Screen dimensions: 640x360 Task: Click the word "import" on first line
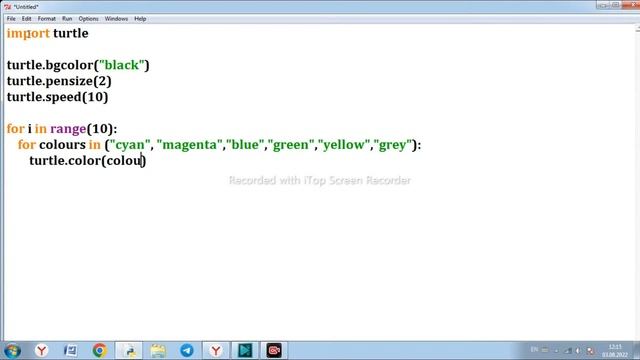[x=28, y=33]
